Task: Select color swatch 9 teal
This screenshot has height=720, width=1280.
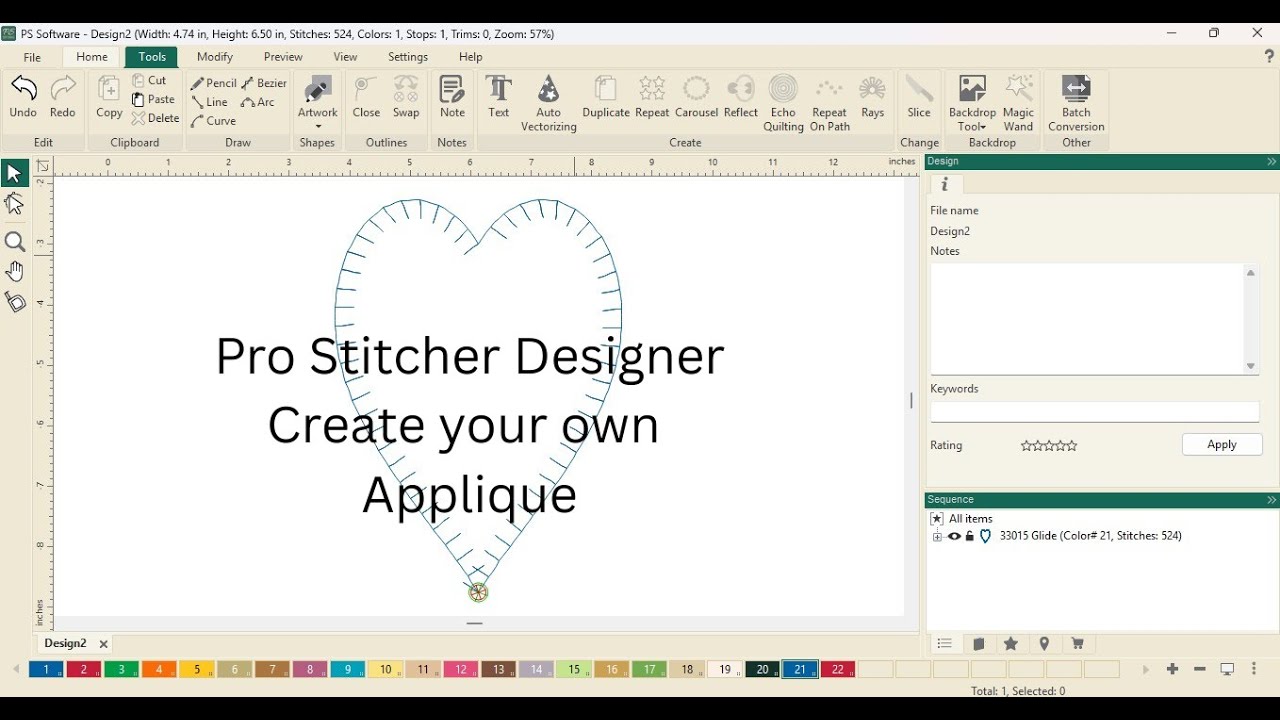Action: [347, 669]
